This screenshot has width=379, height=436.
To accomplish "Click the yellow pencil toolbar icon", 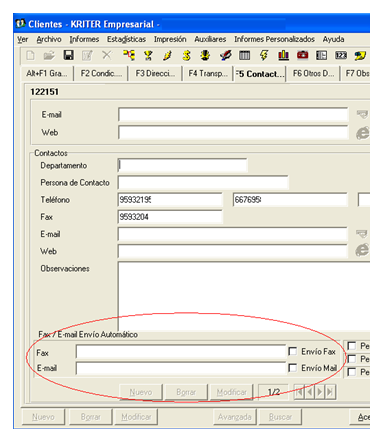I will coord(167,55).
